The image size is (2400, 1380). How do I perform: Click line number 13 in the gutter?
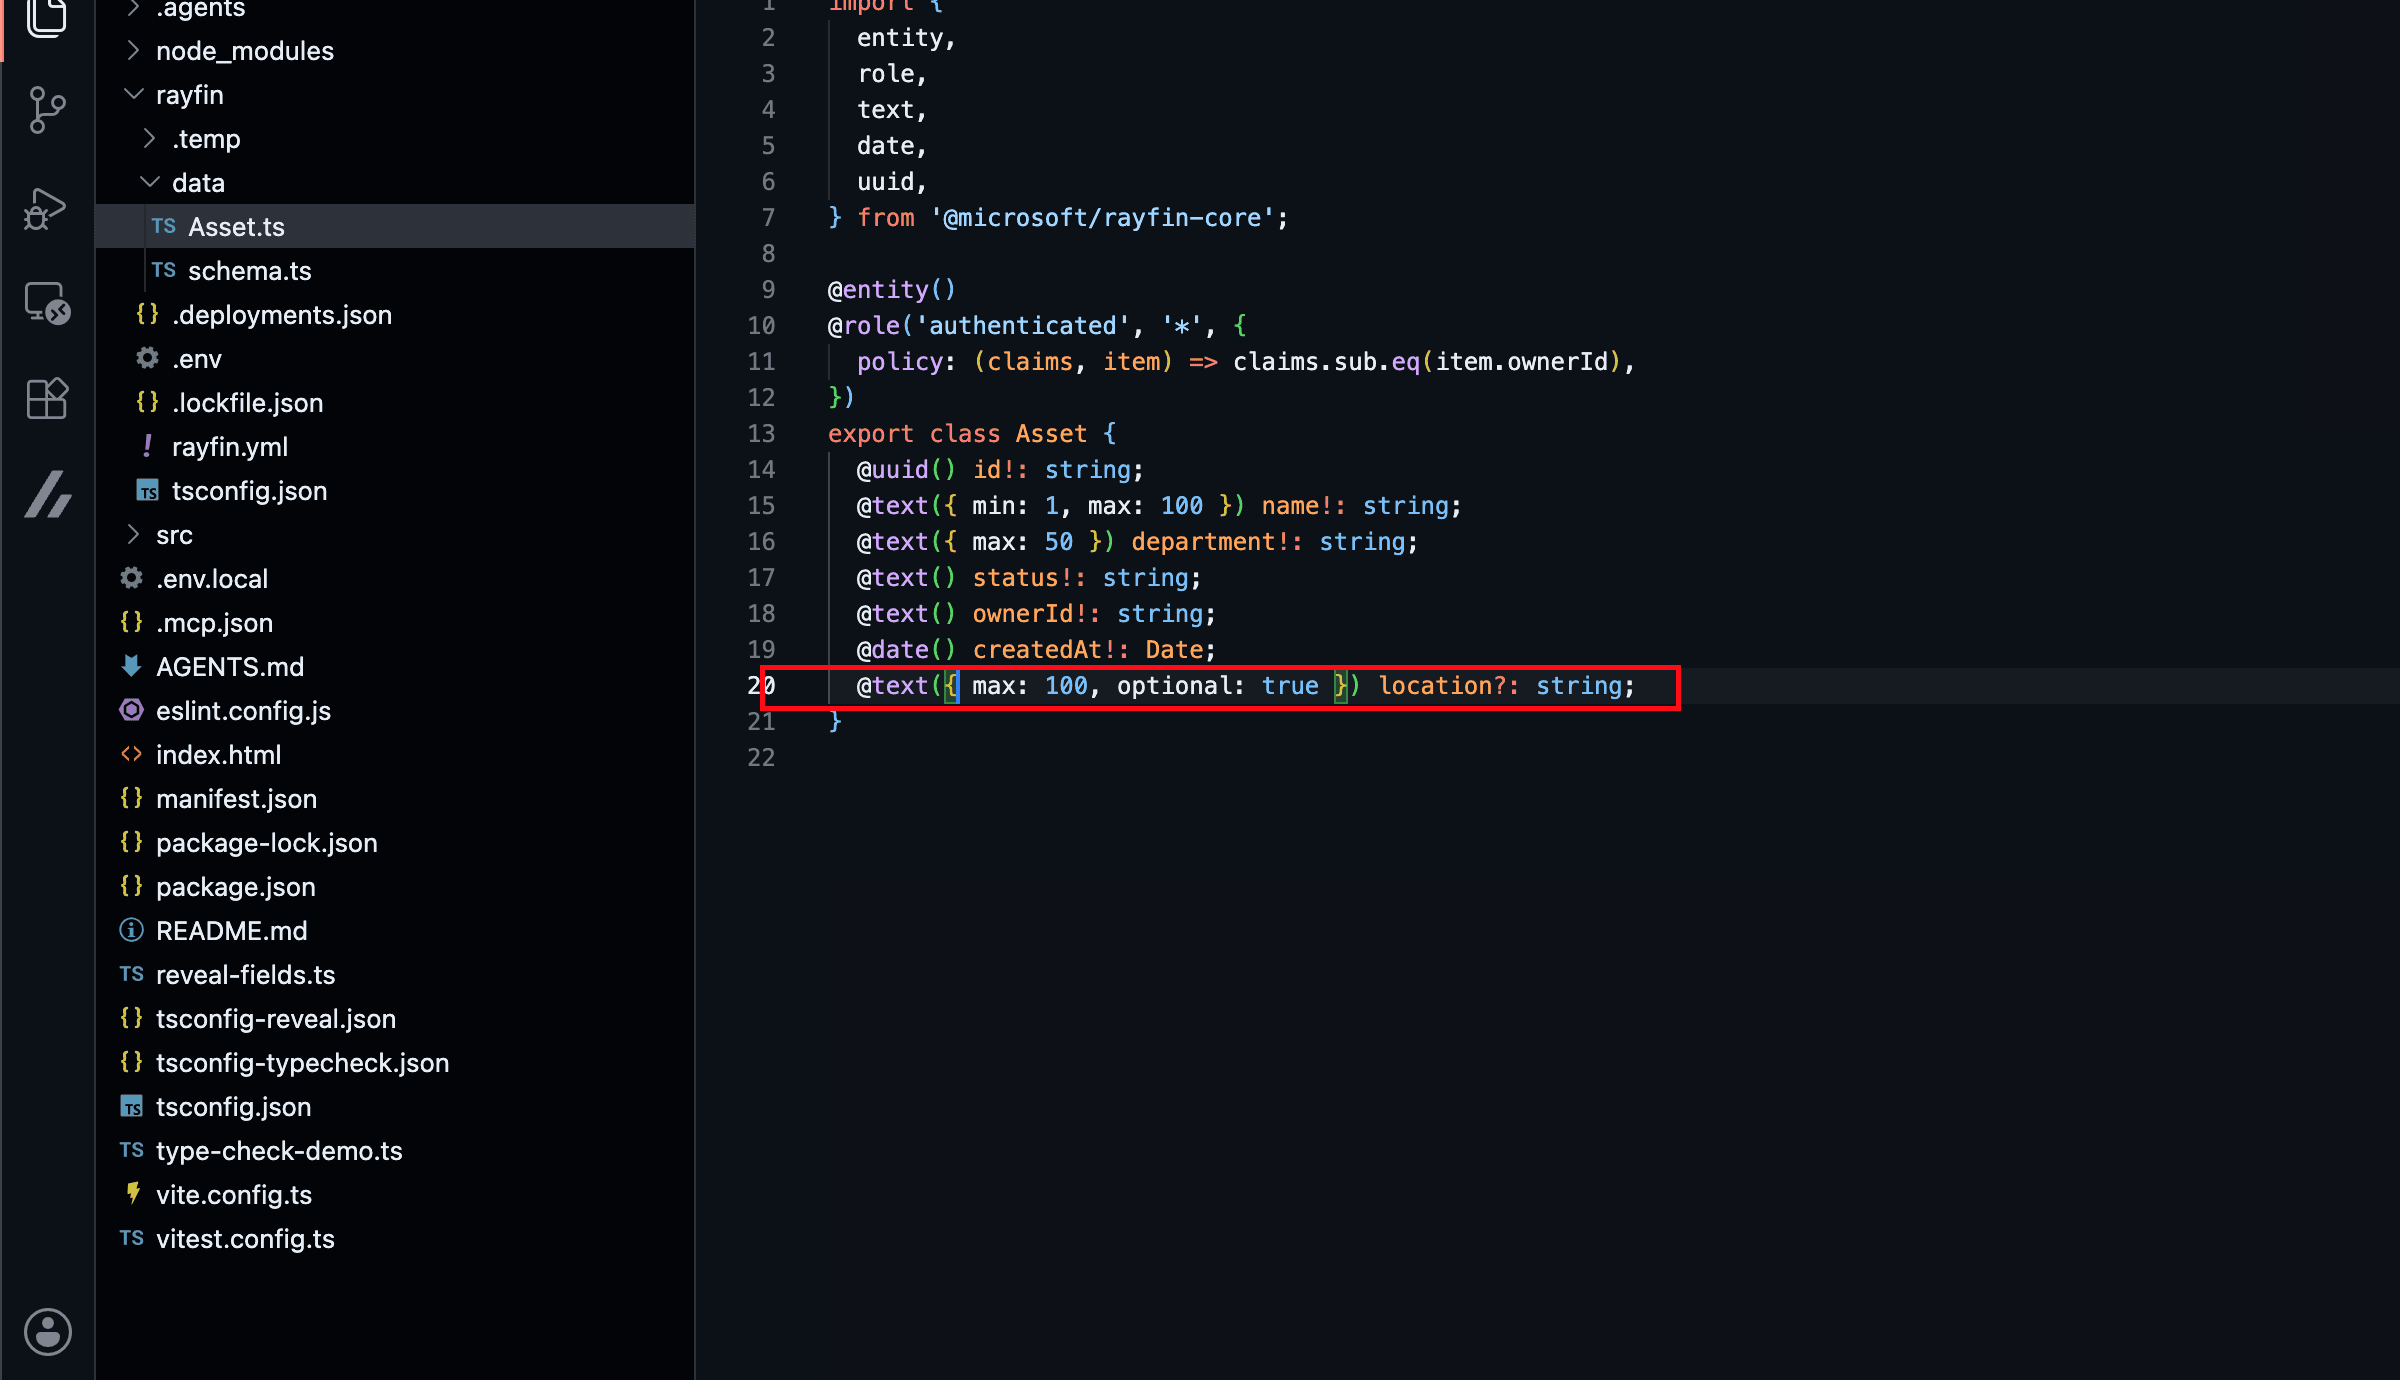pyautogui.click(x=761, y=434)
